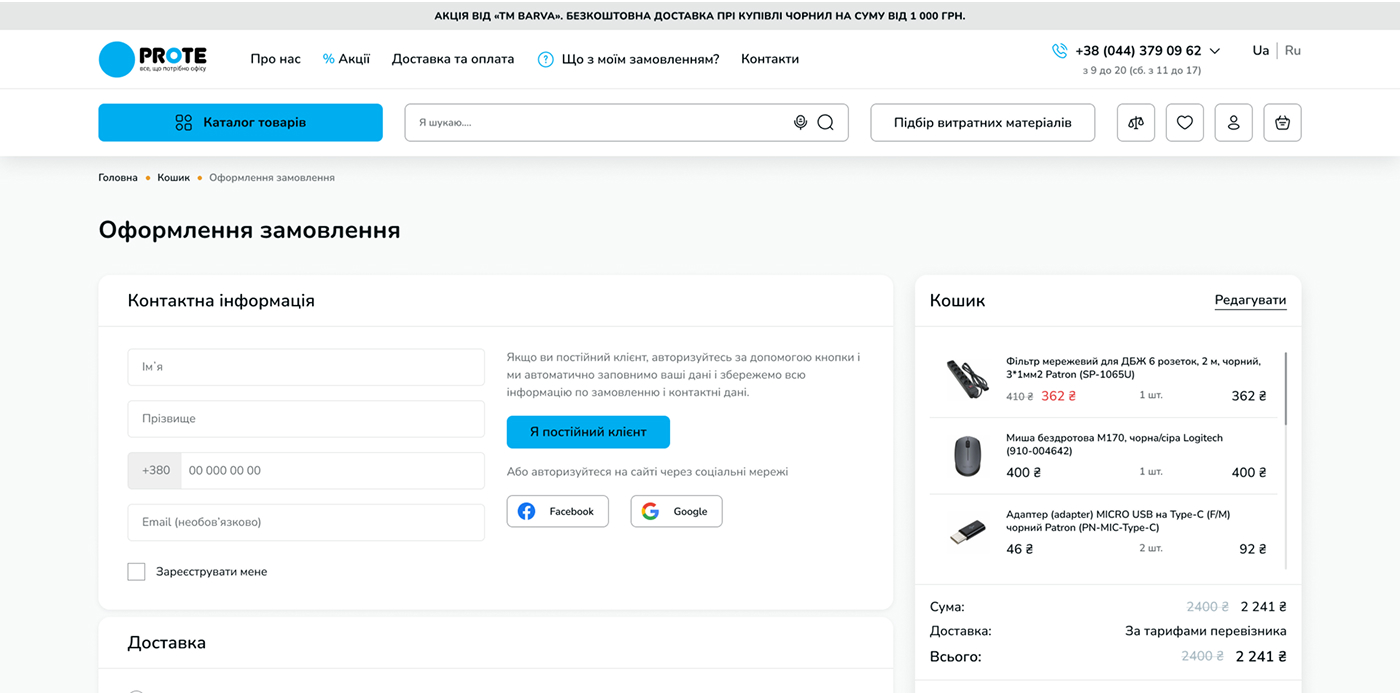This screenshot has width=1400, height=693.
Task: Click the phone handset icon
Action: pos(1059,51)
